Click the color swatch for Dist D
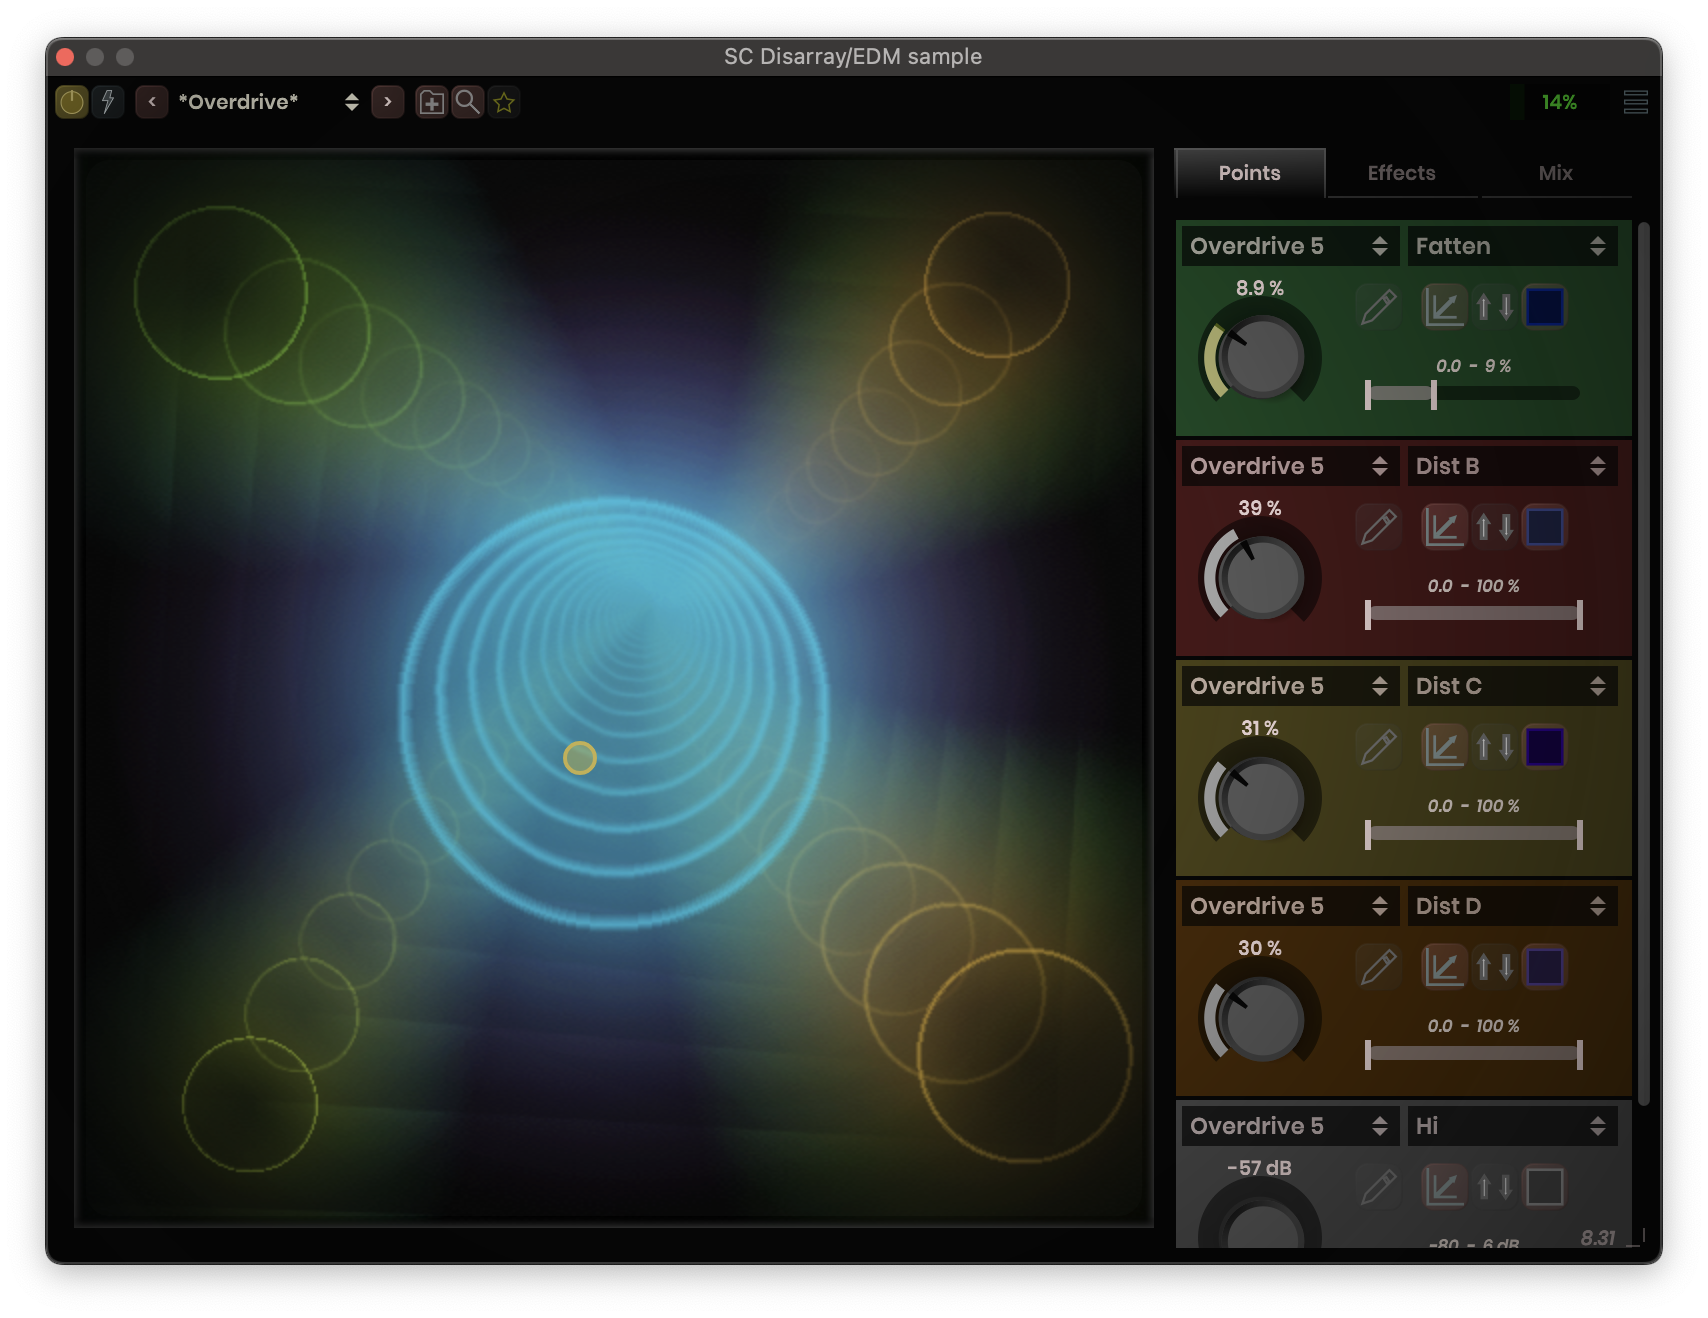This screenshot has width=1708, height=1318. click(1545, 967)
